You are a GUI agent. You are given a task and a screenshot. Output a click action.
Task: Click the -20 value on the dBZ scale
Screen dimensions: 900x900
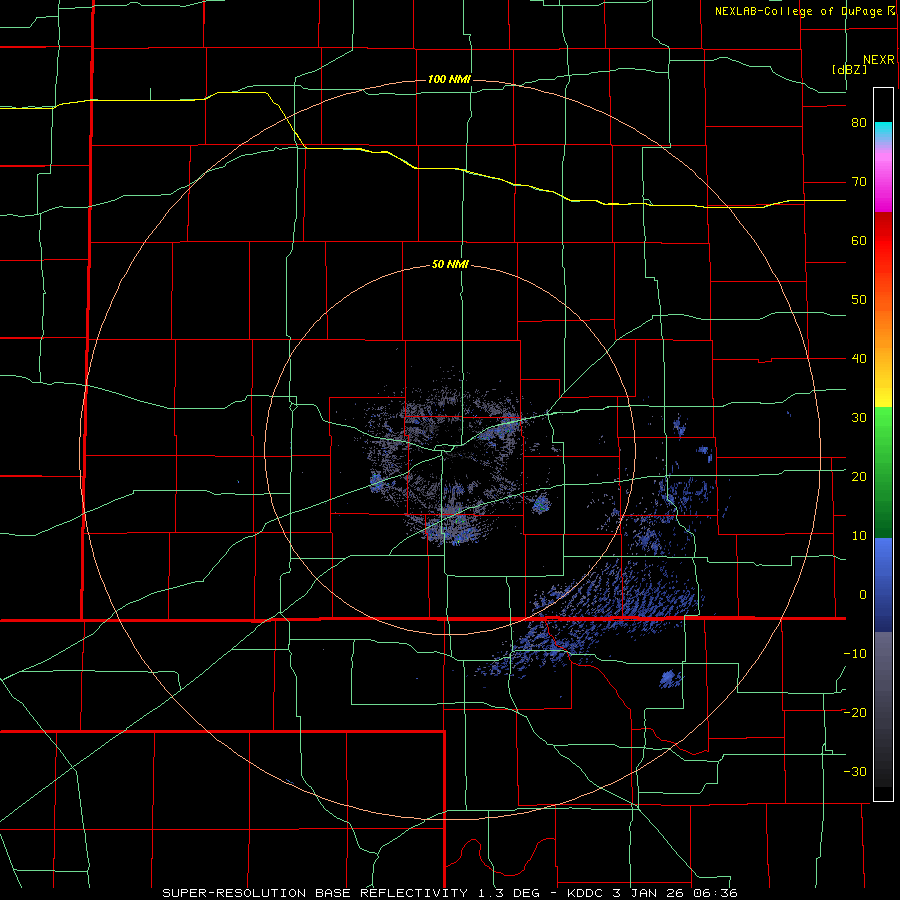coord(855,712)
